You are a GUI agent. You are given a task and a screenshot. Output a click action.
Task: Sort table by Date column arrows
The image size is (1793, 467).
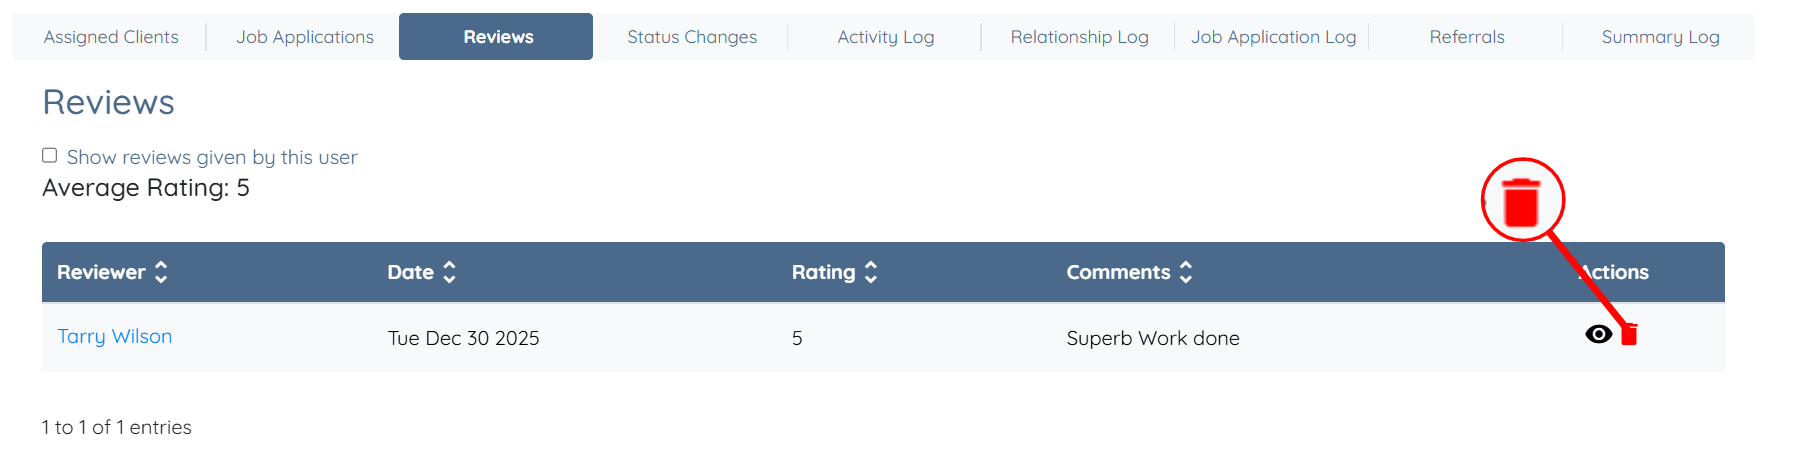(x=449, y=272)
